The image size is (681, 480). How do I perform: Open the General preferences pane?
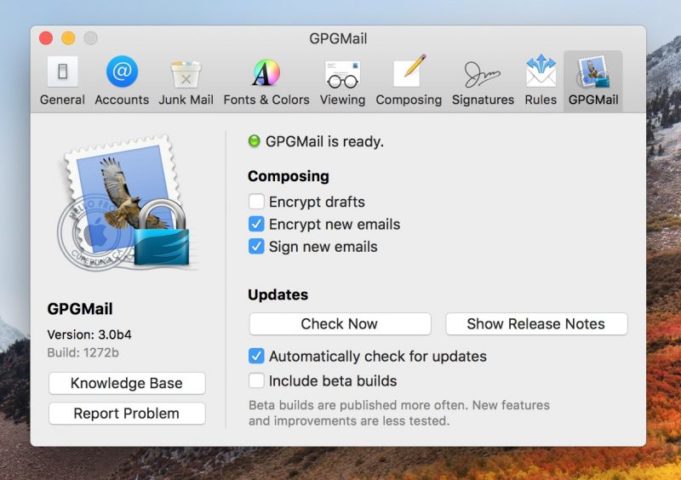coord(62,81)
